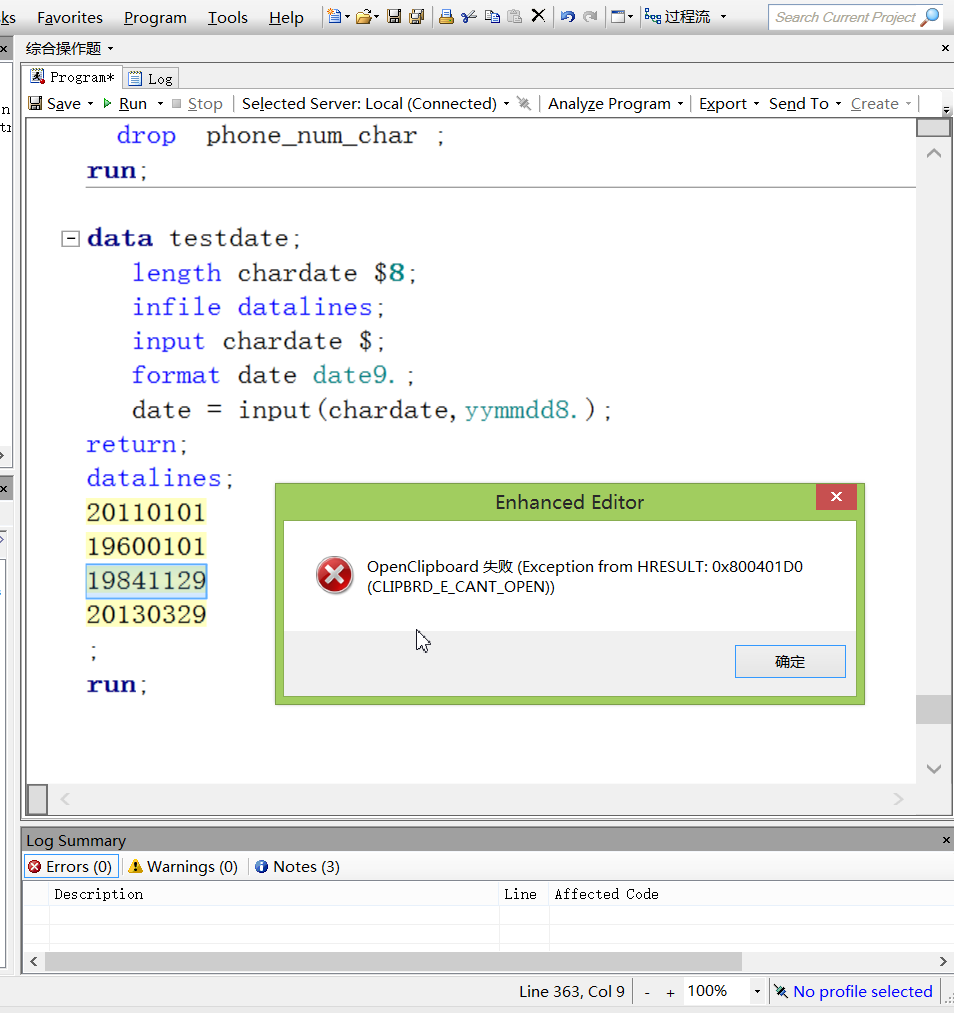
Task: Open the Run dropdown arrow
Action: pyautogui.click(x=160, y=104)
